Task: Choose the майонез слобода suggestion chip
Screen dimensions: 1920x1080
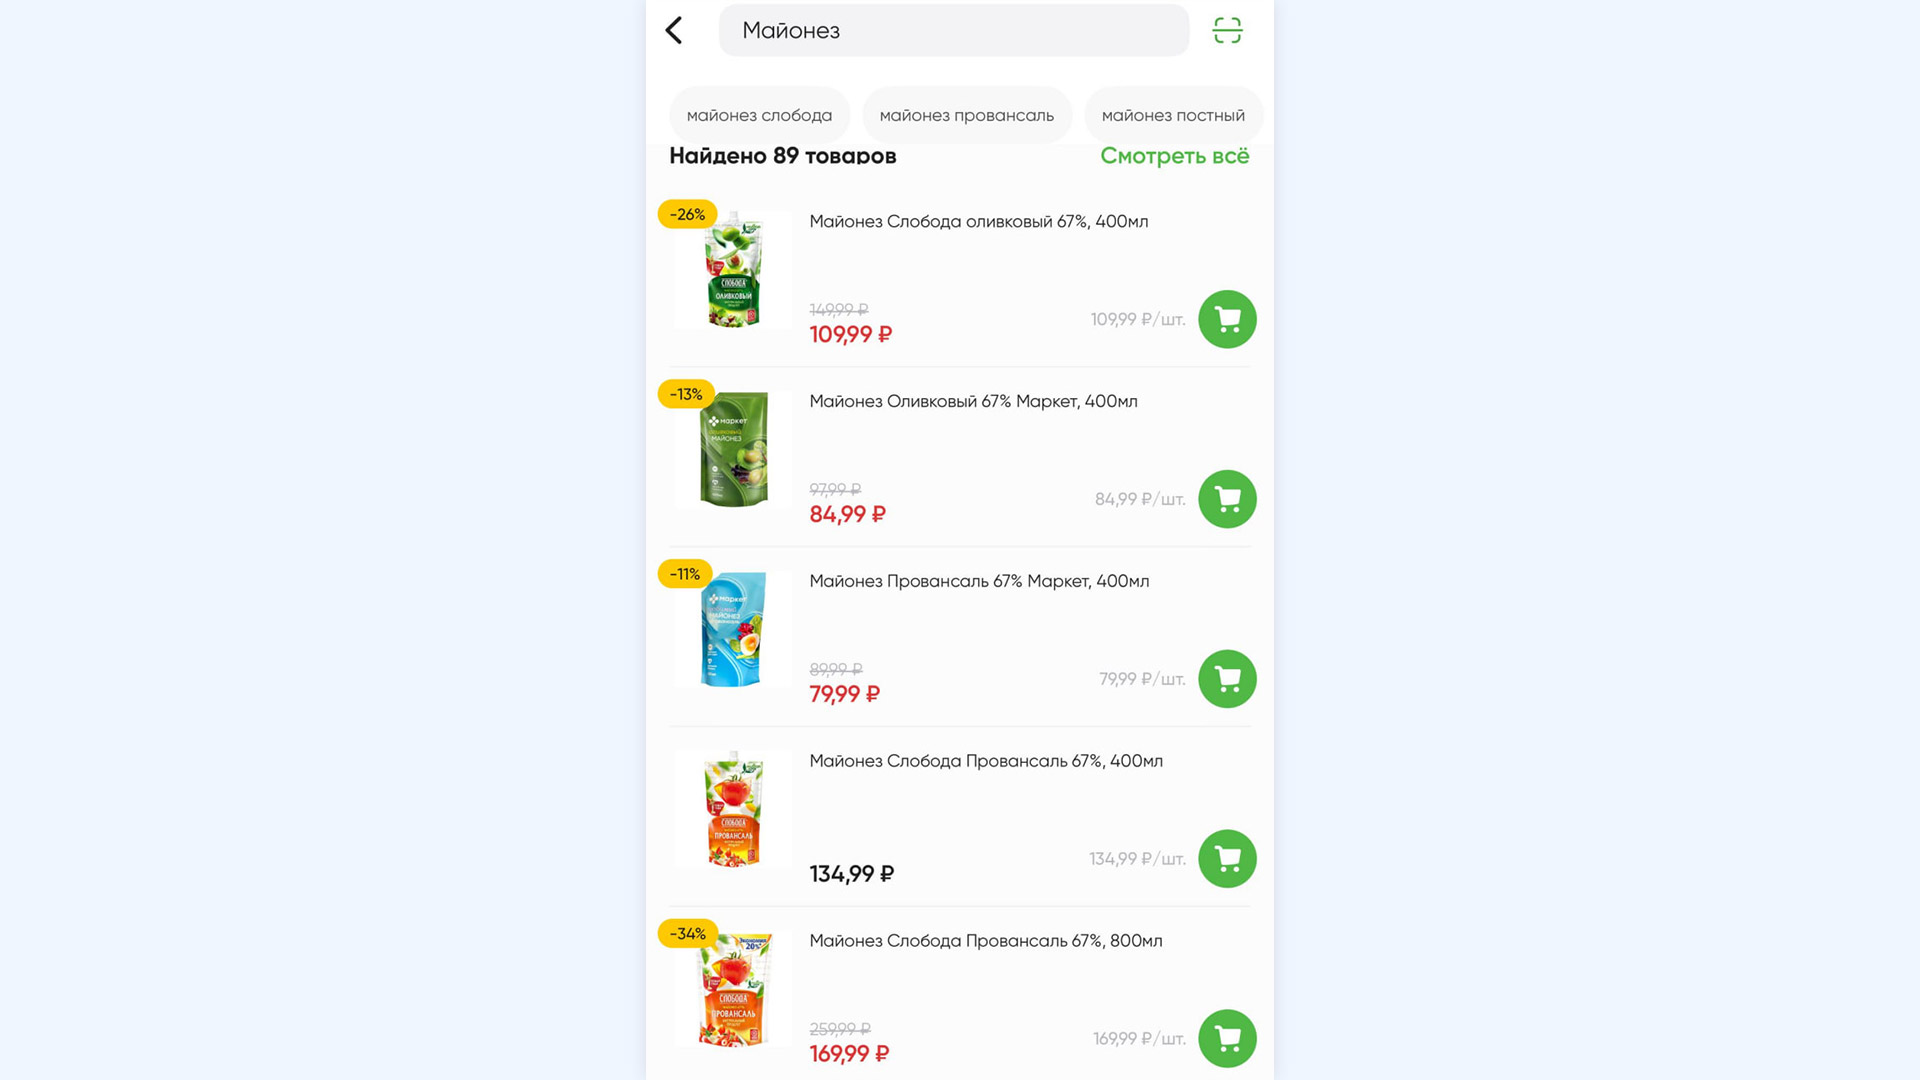Action: coord(759,115)
